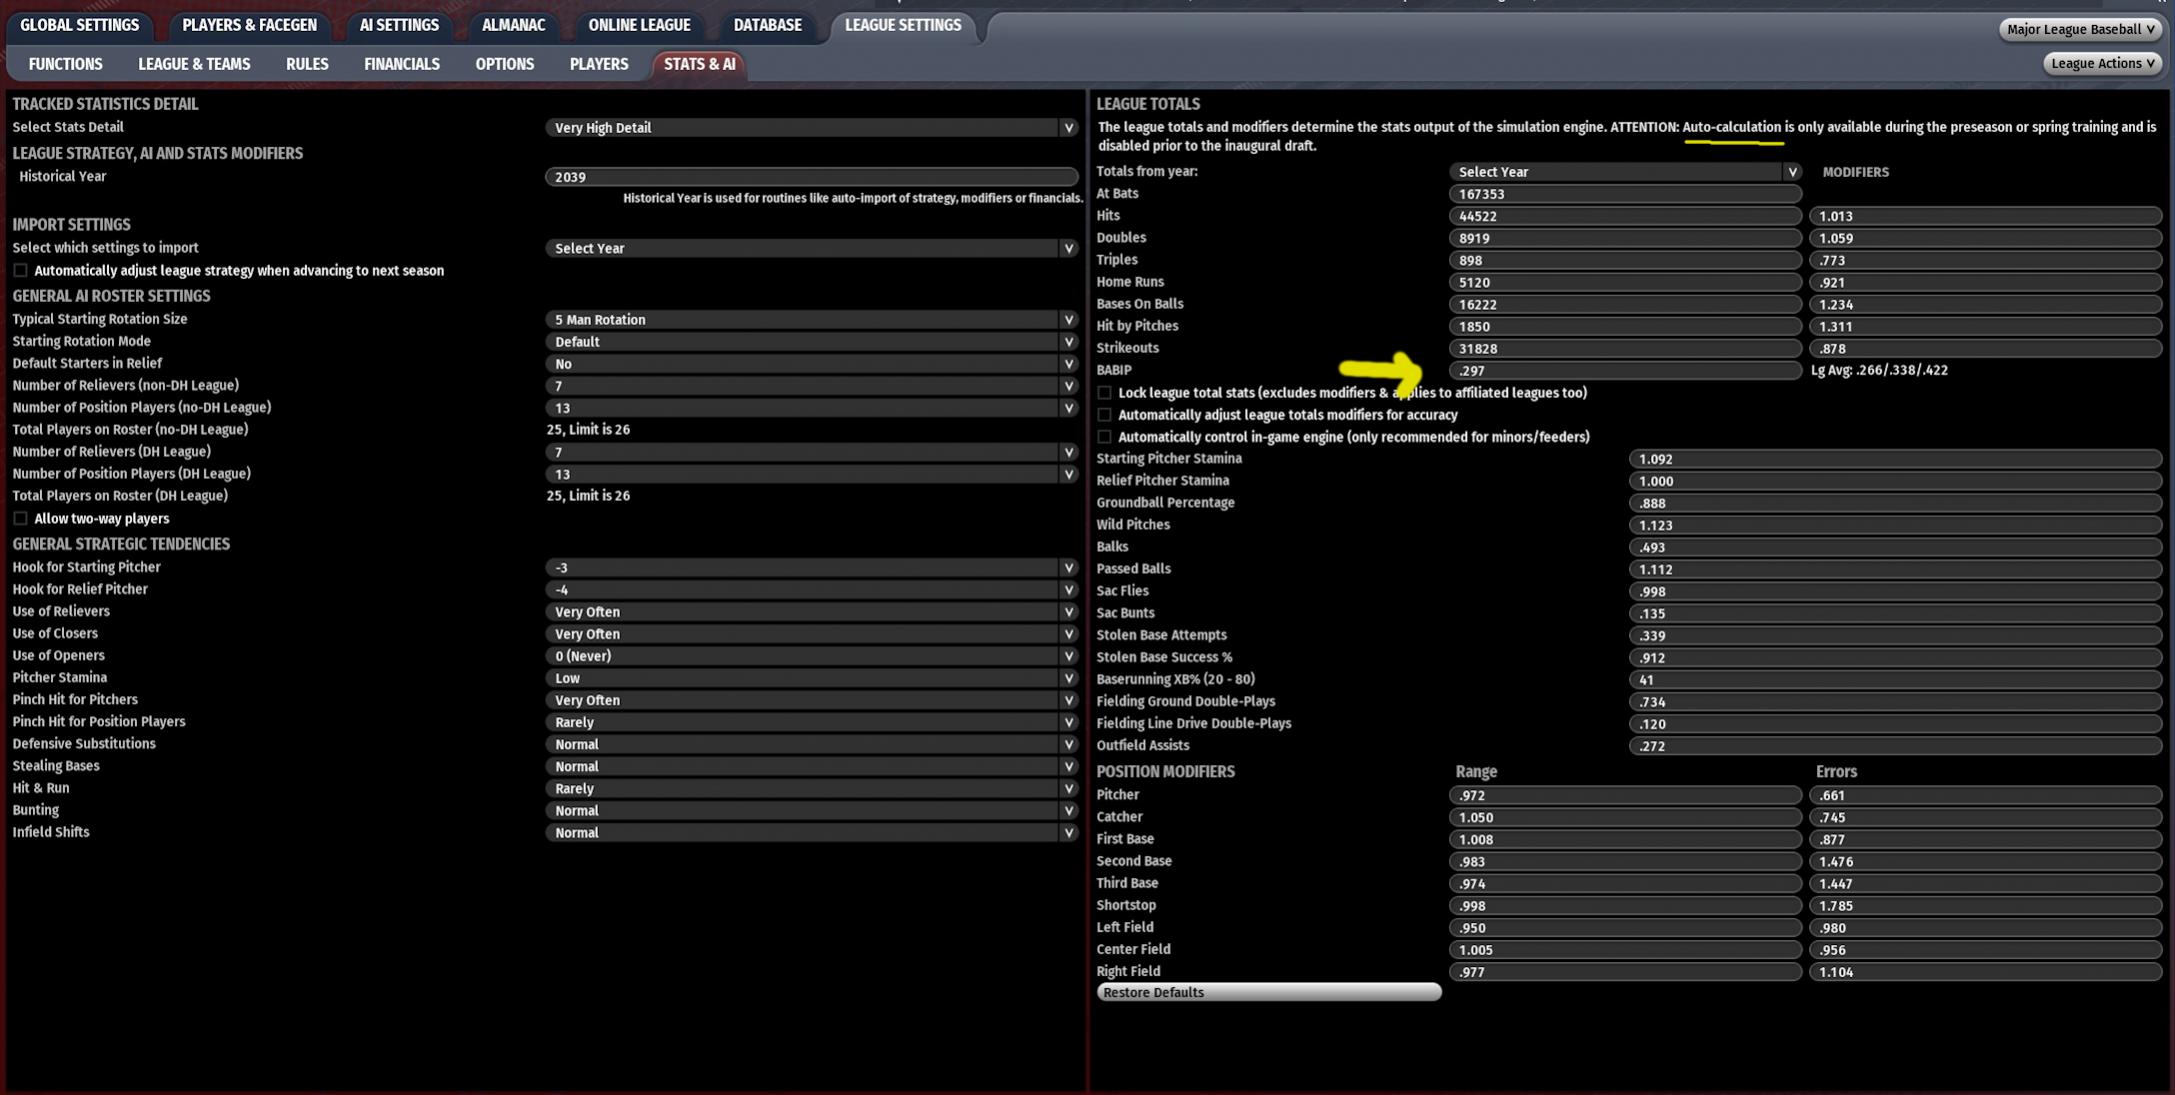Screen dimensions: 2175x1095
Task: Click the underlined Auto-calculation link
Action: pos(1731,127)
